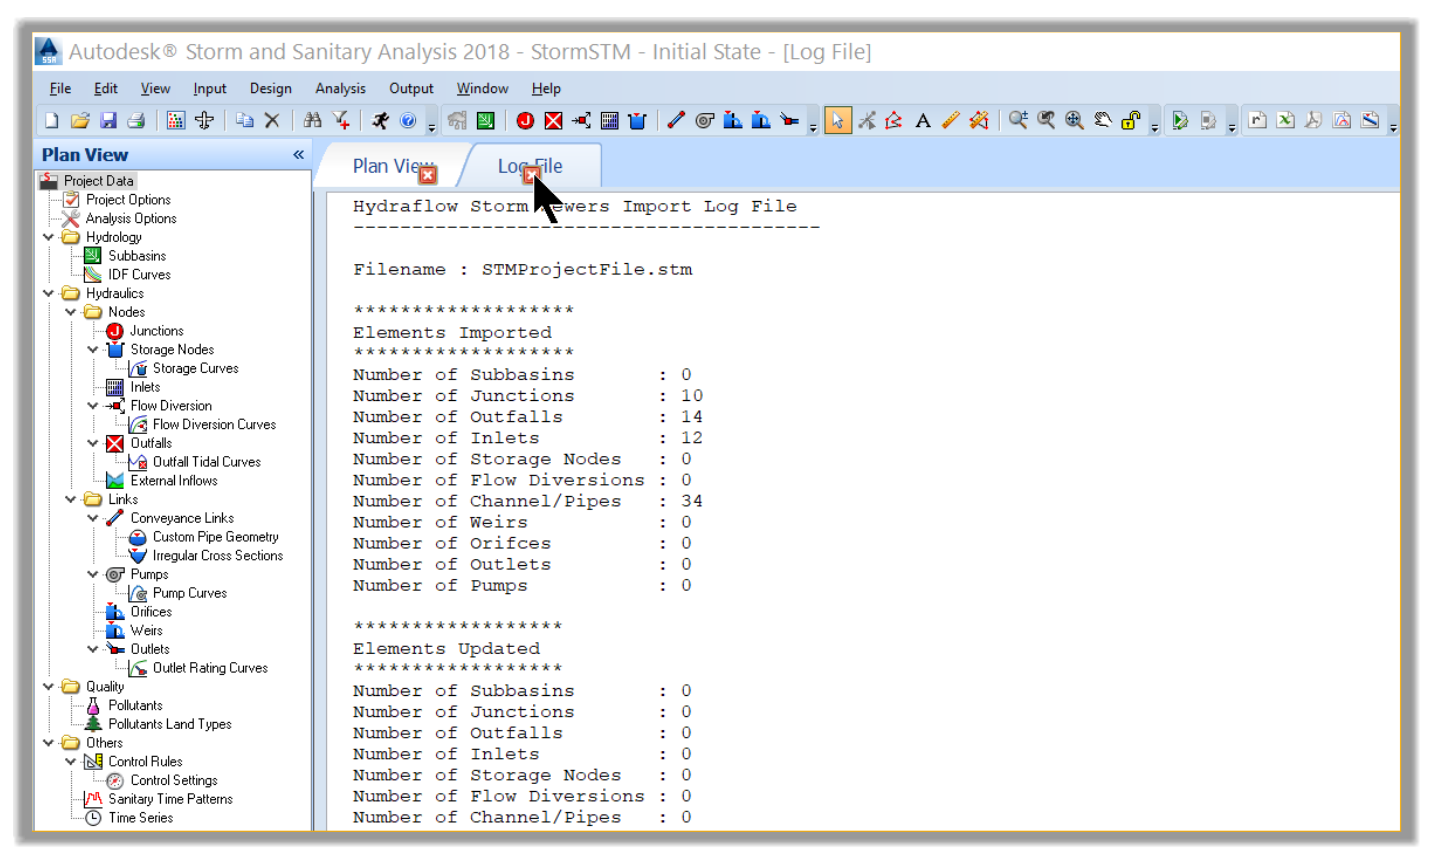Select Analysis Options in the tree
Screen dimensions: 1432x863
[x=130, y=218]
